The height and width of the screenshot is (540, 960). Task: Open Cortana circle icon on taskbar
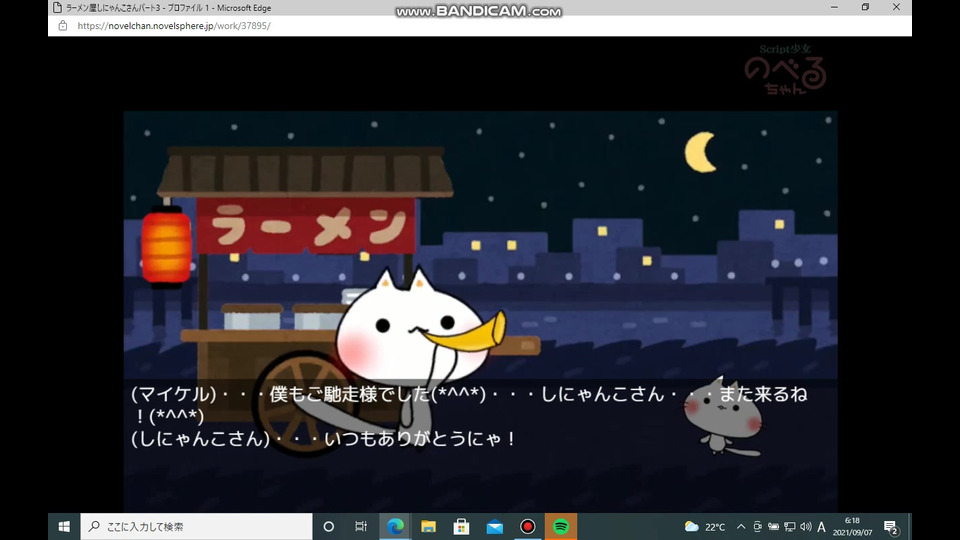329,527
